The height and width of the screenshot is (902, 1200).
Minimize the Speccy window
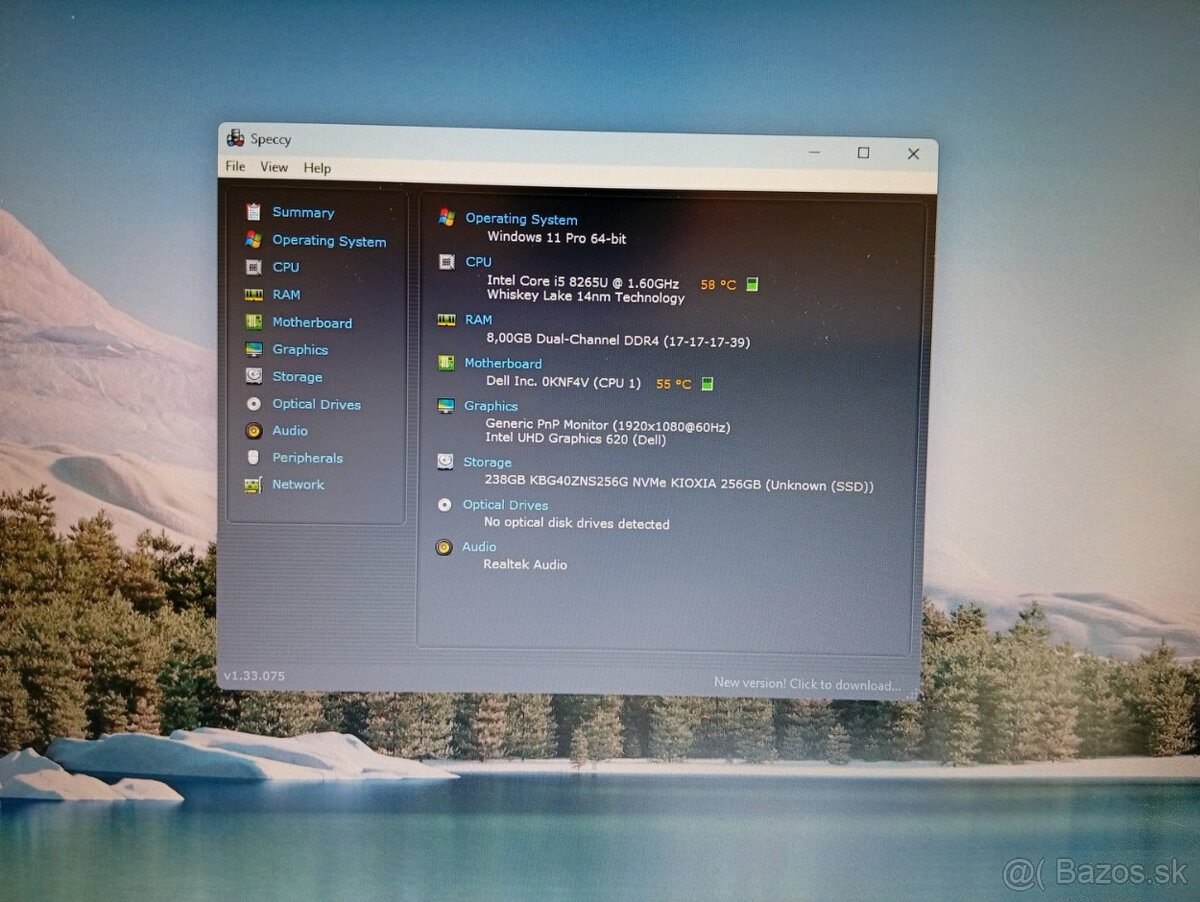pyautogui.click(x=815, y=152)
